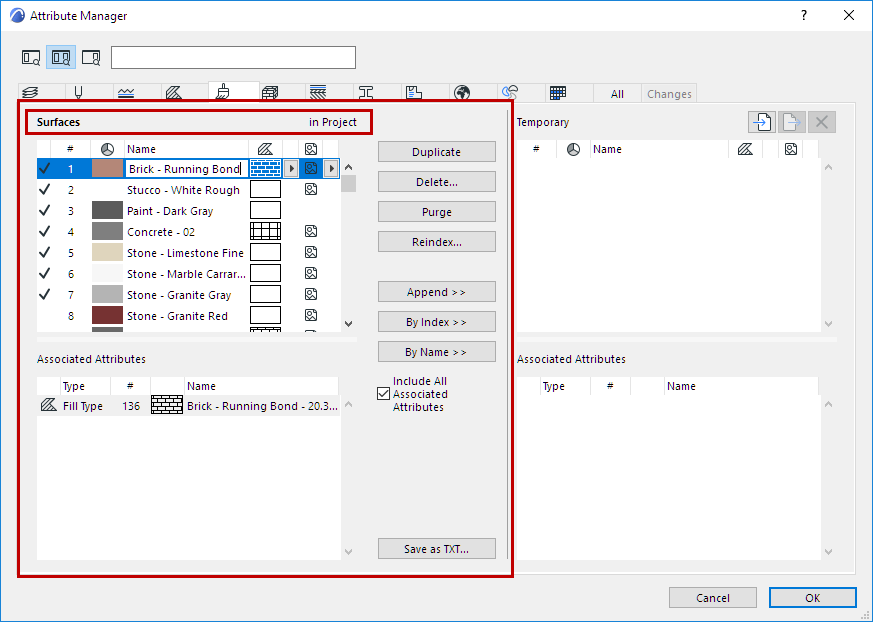Open the help question mark in the title bar

[x=803, y=16]
